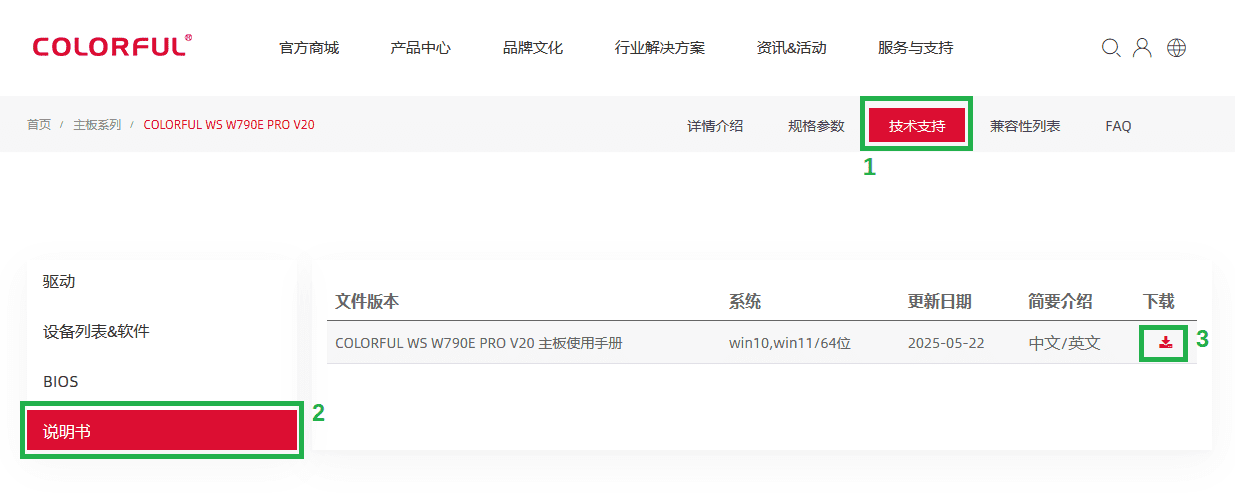The image size is (1235, 499).
Task: Click the 系统 column header
Action: pos(745,301)
